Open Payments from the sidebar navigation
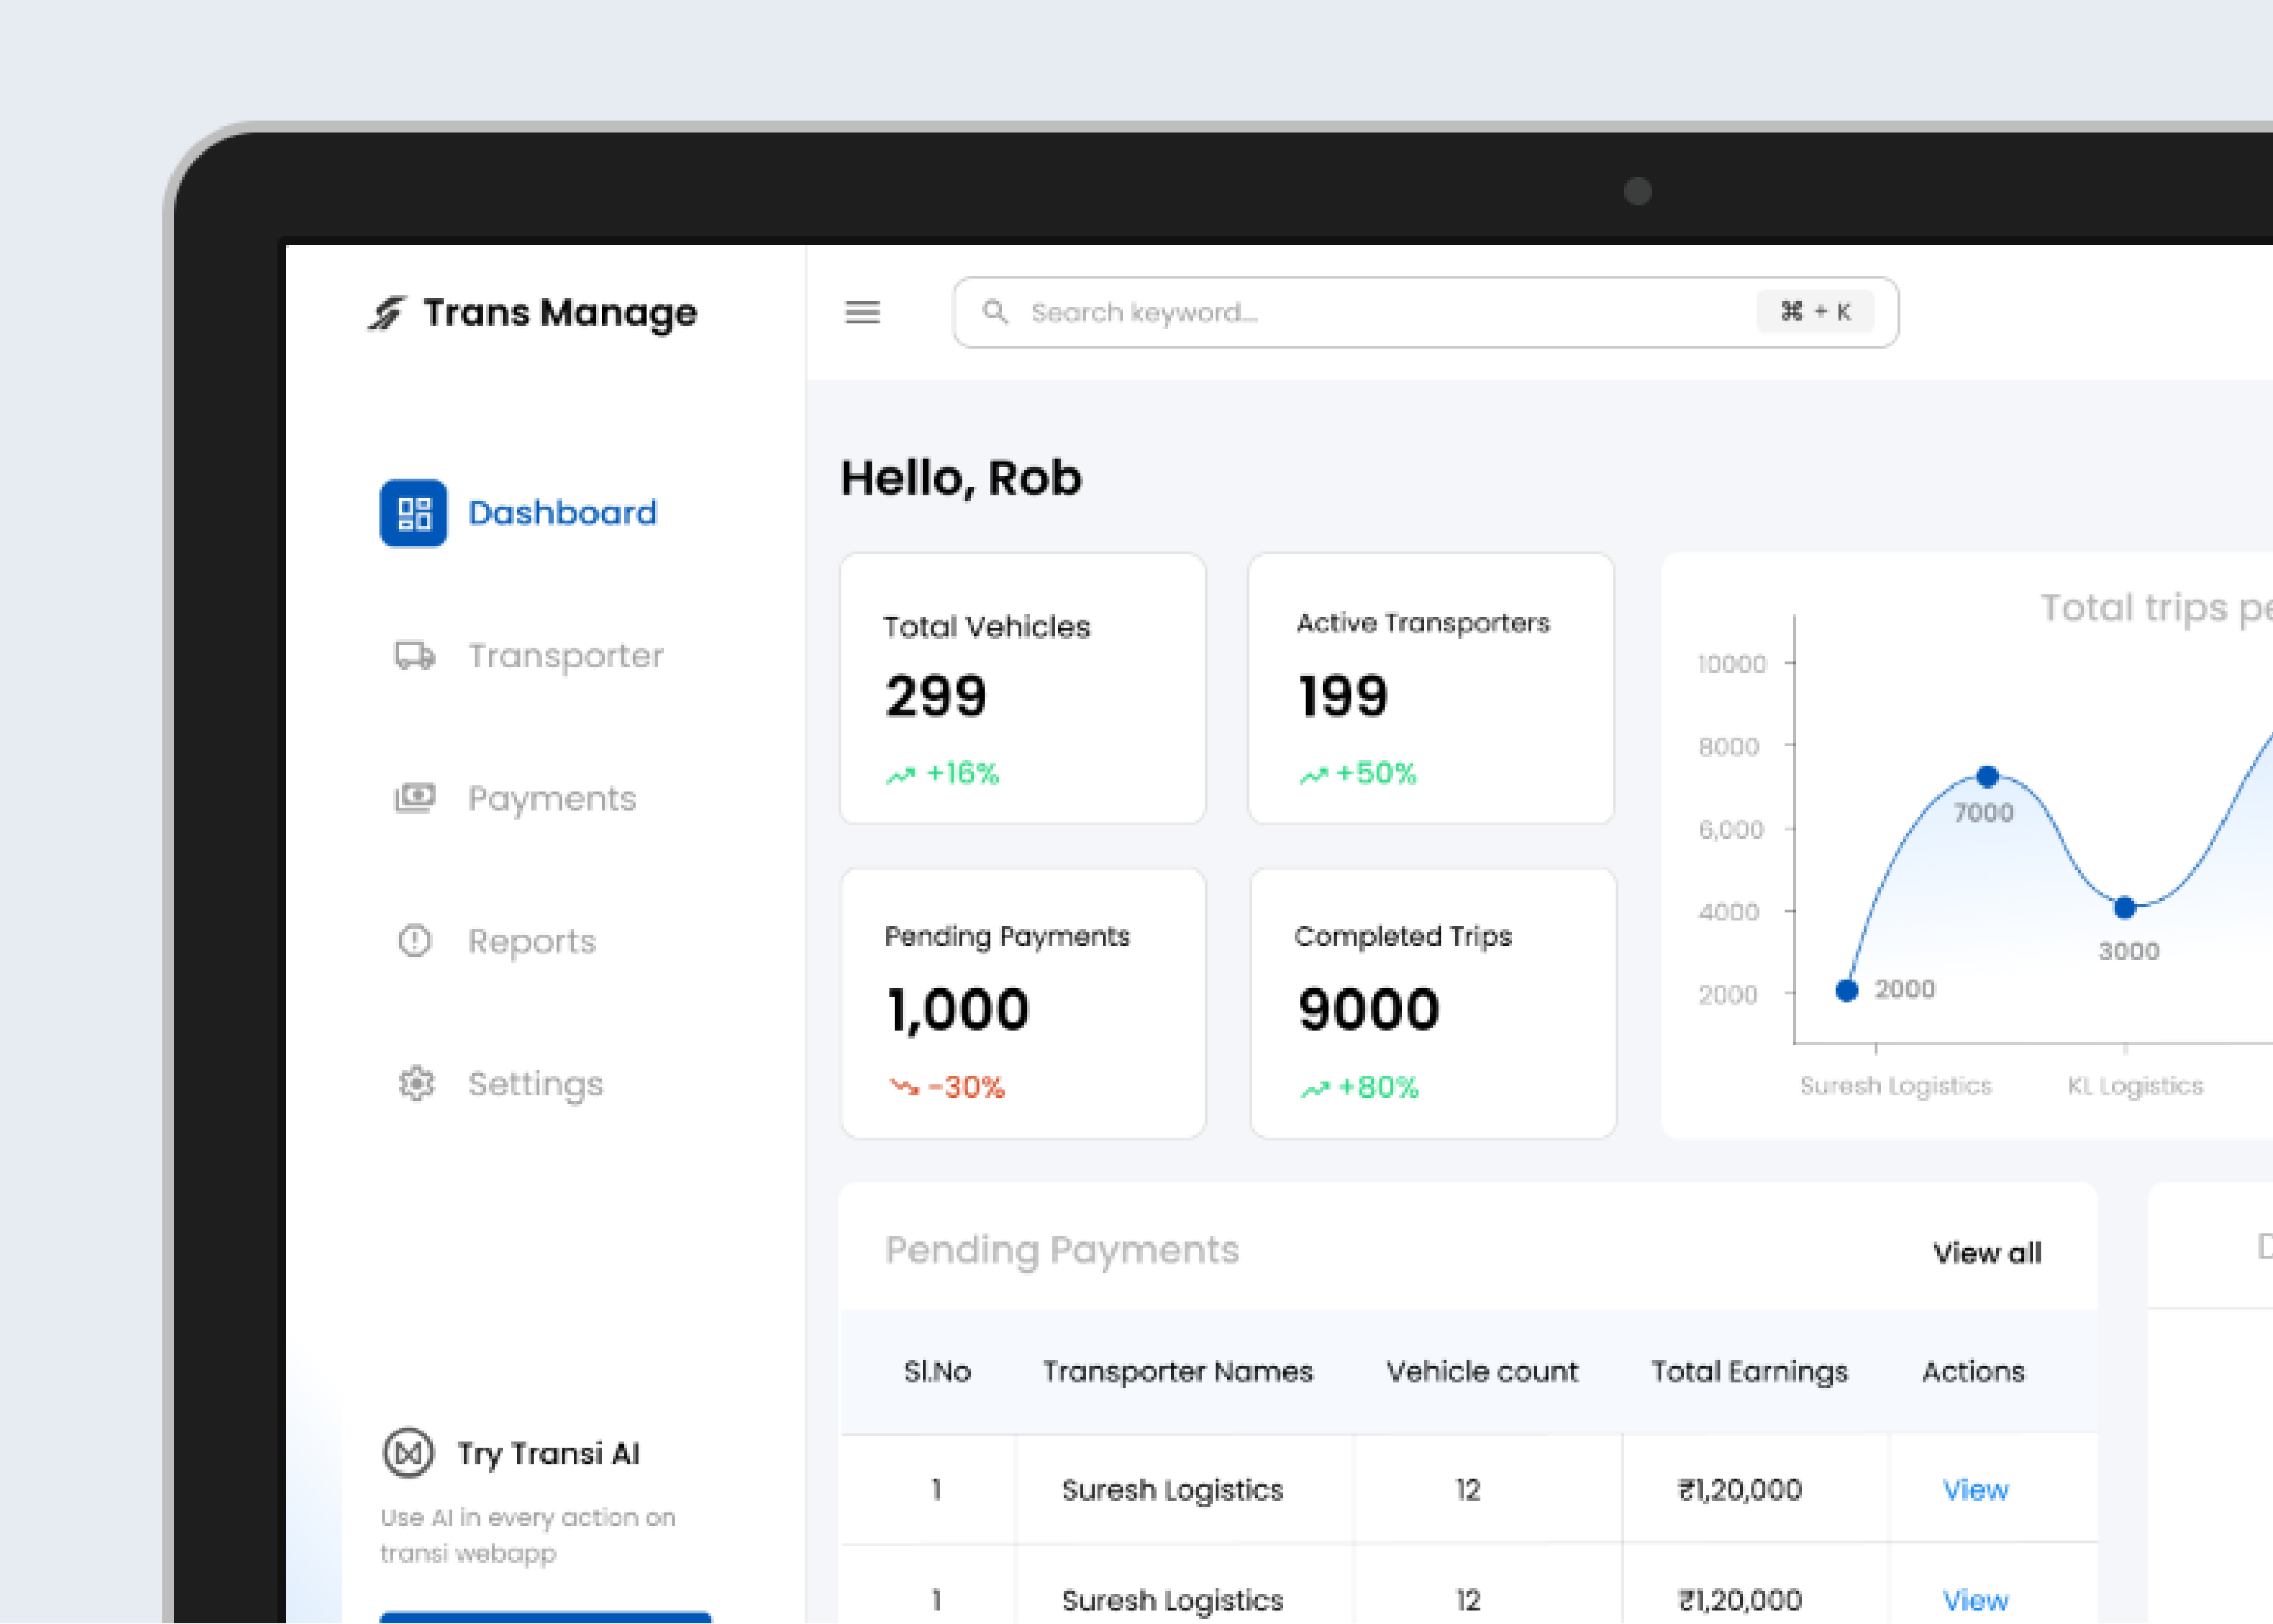The width and height of the screenshot is (2273, 1624). click(x=552, y=798)
